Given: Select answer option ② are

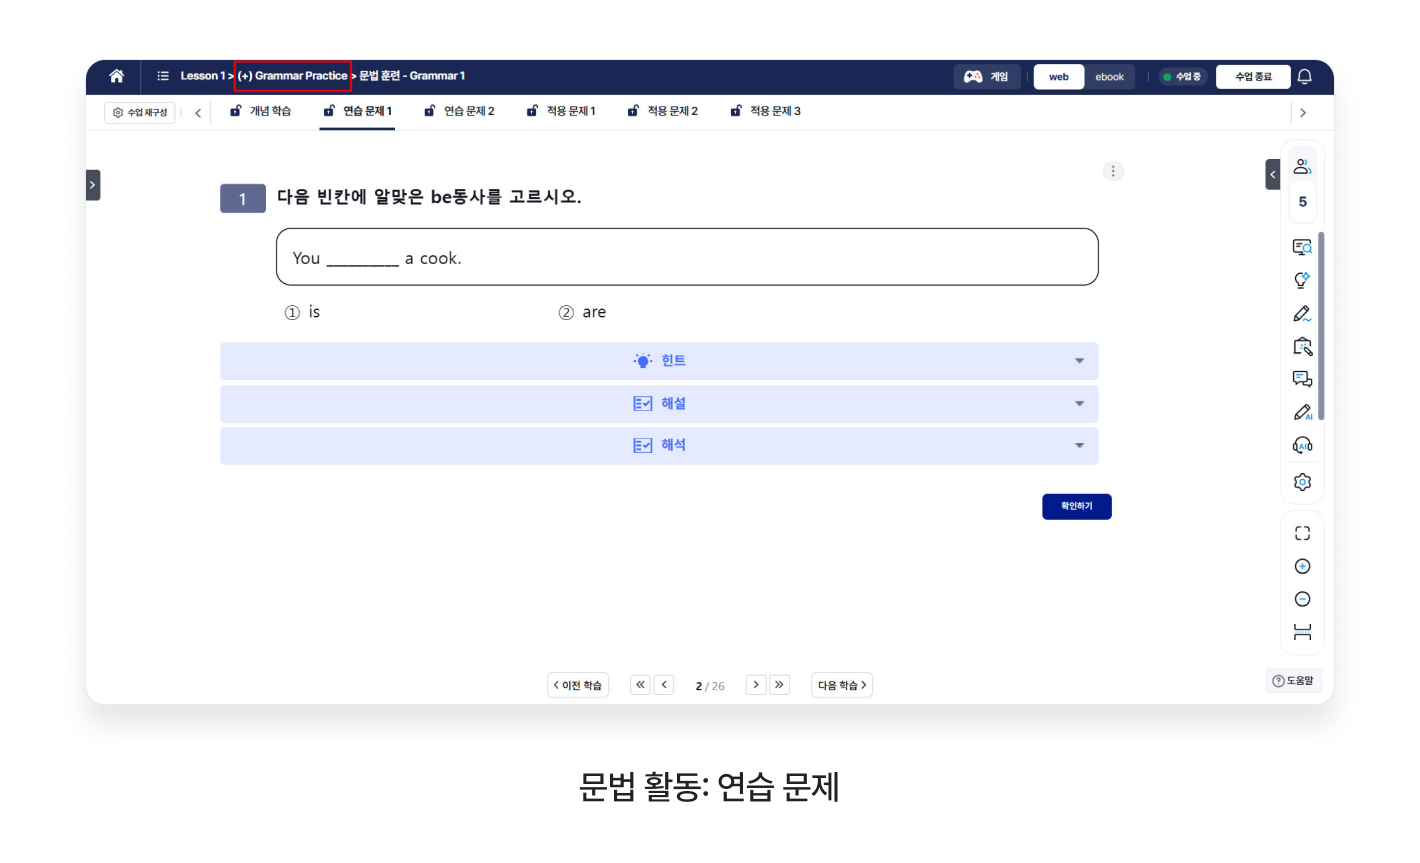Looking at the screenshot, I should pyautogui.click(x=582, y=312).
